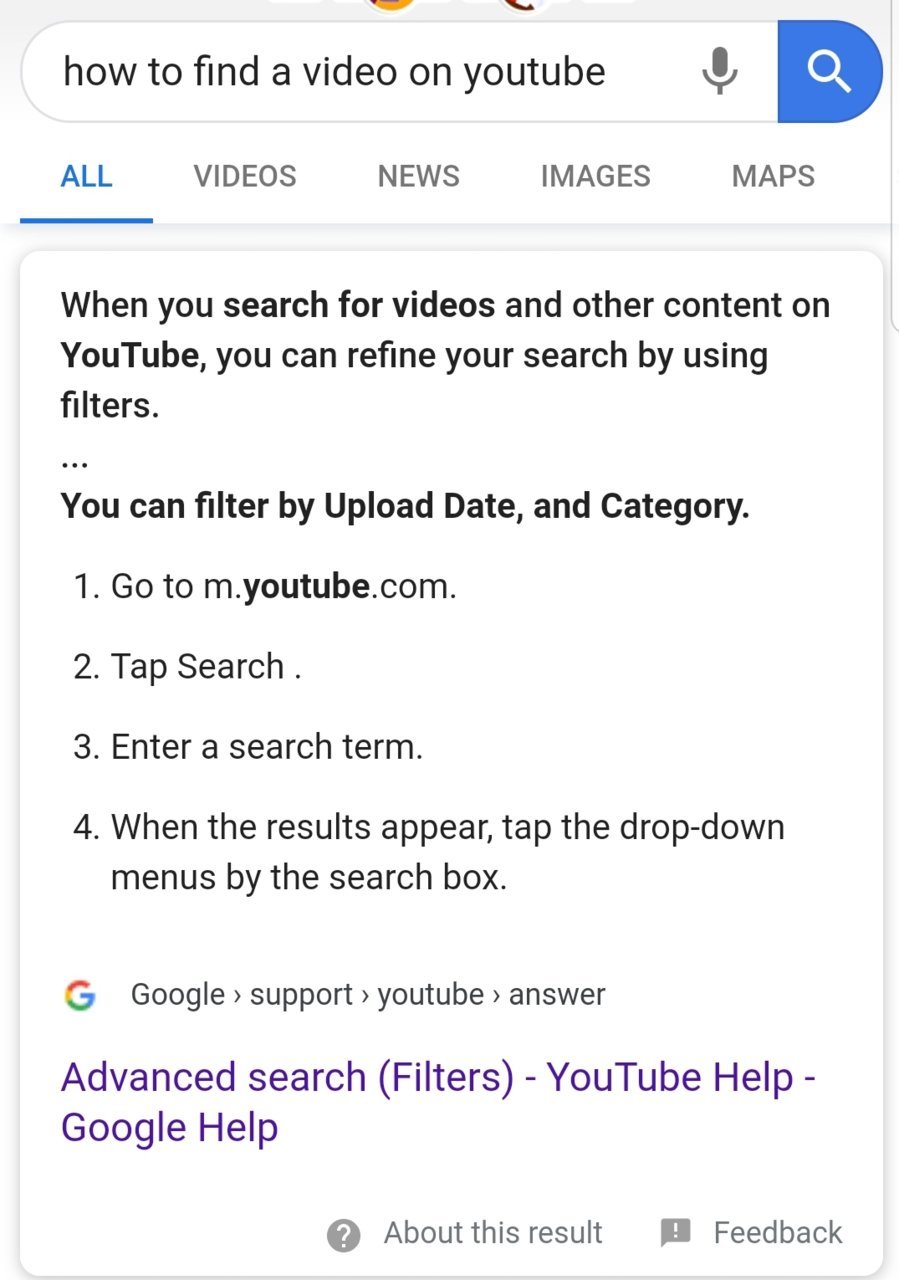Image resolution: width=899 pixels, height=1280 pixels.
Task: Open Advanced search (Filters) YouTube Help link
Action: (439, 1102)
